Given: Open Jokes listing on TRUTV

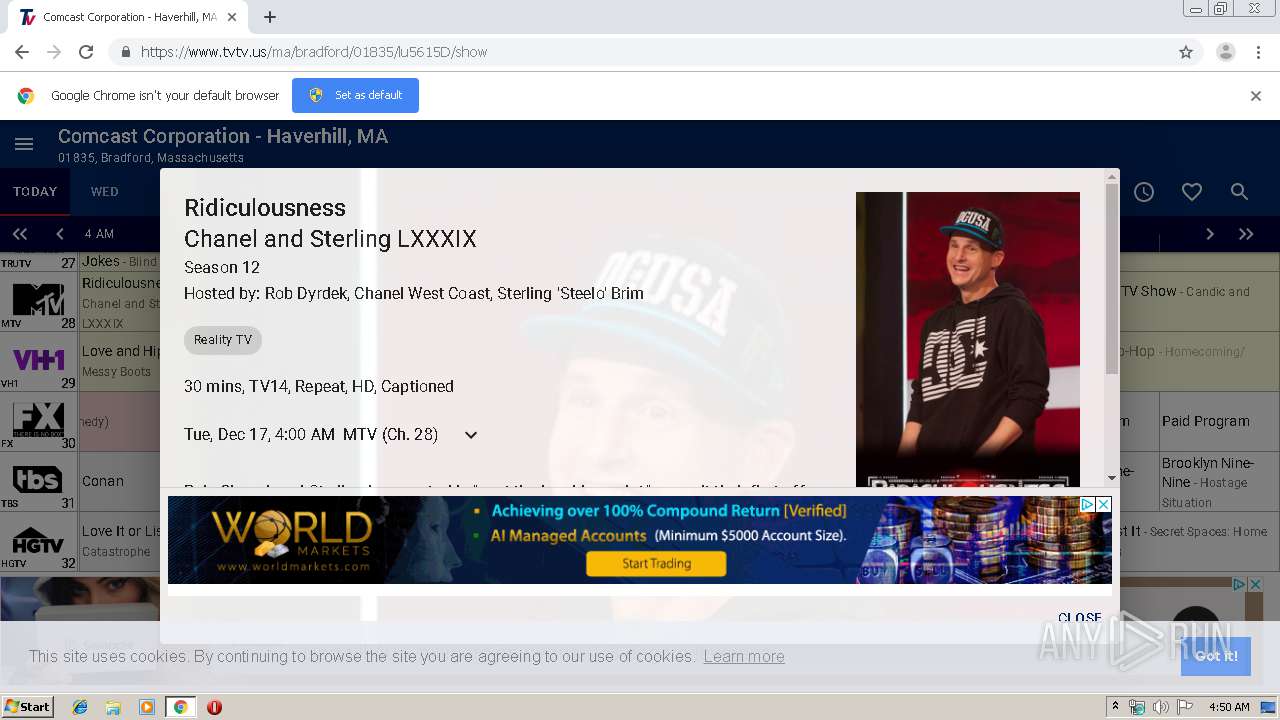Looking at the screenshot, I should point(119,261).
